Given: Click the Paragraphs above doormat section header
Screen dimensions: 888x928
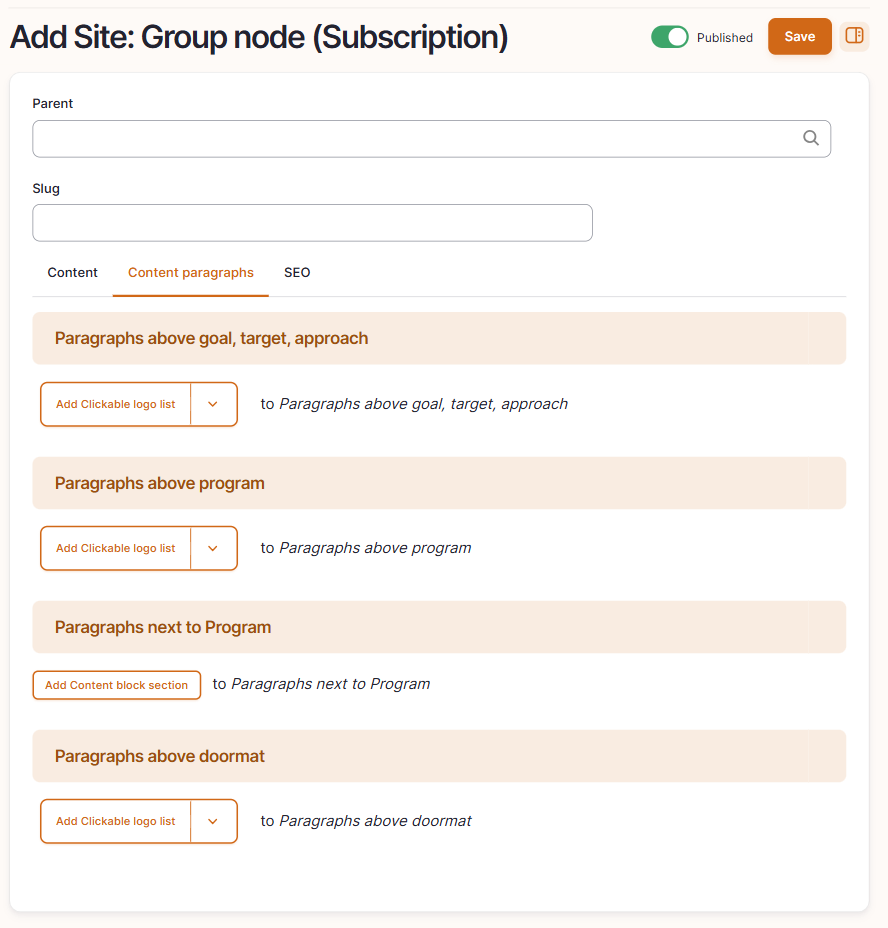Looking at the screenshot, I should [439, 756].
